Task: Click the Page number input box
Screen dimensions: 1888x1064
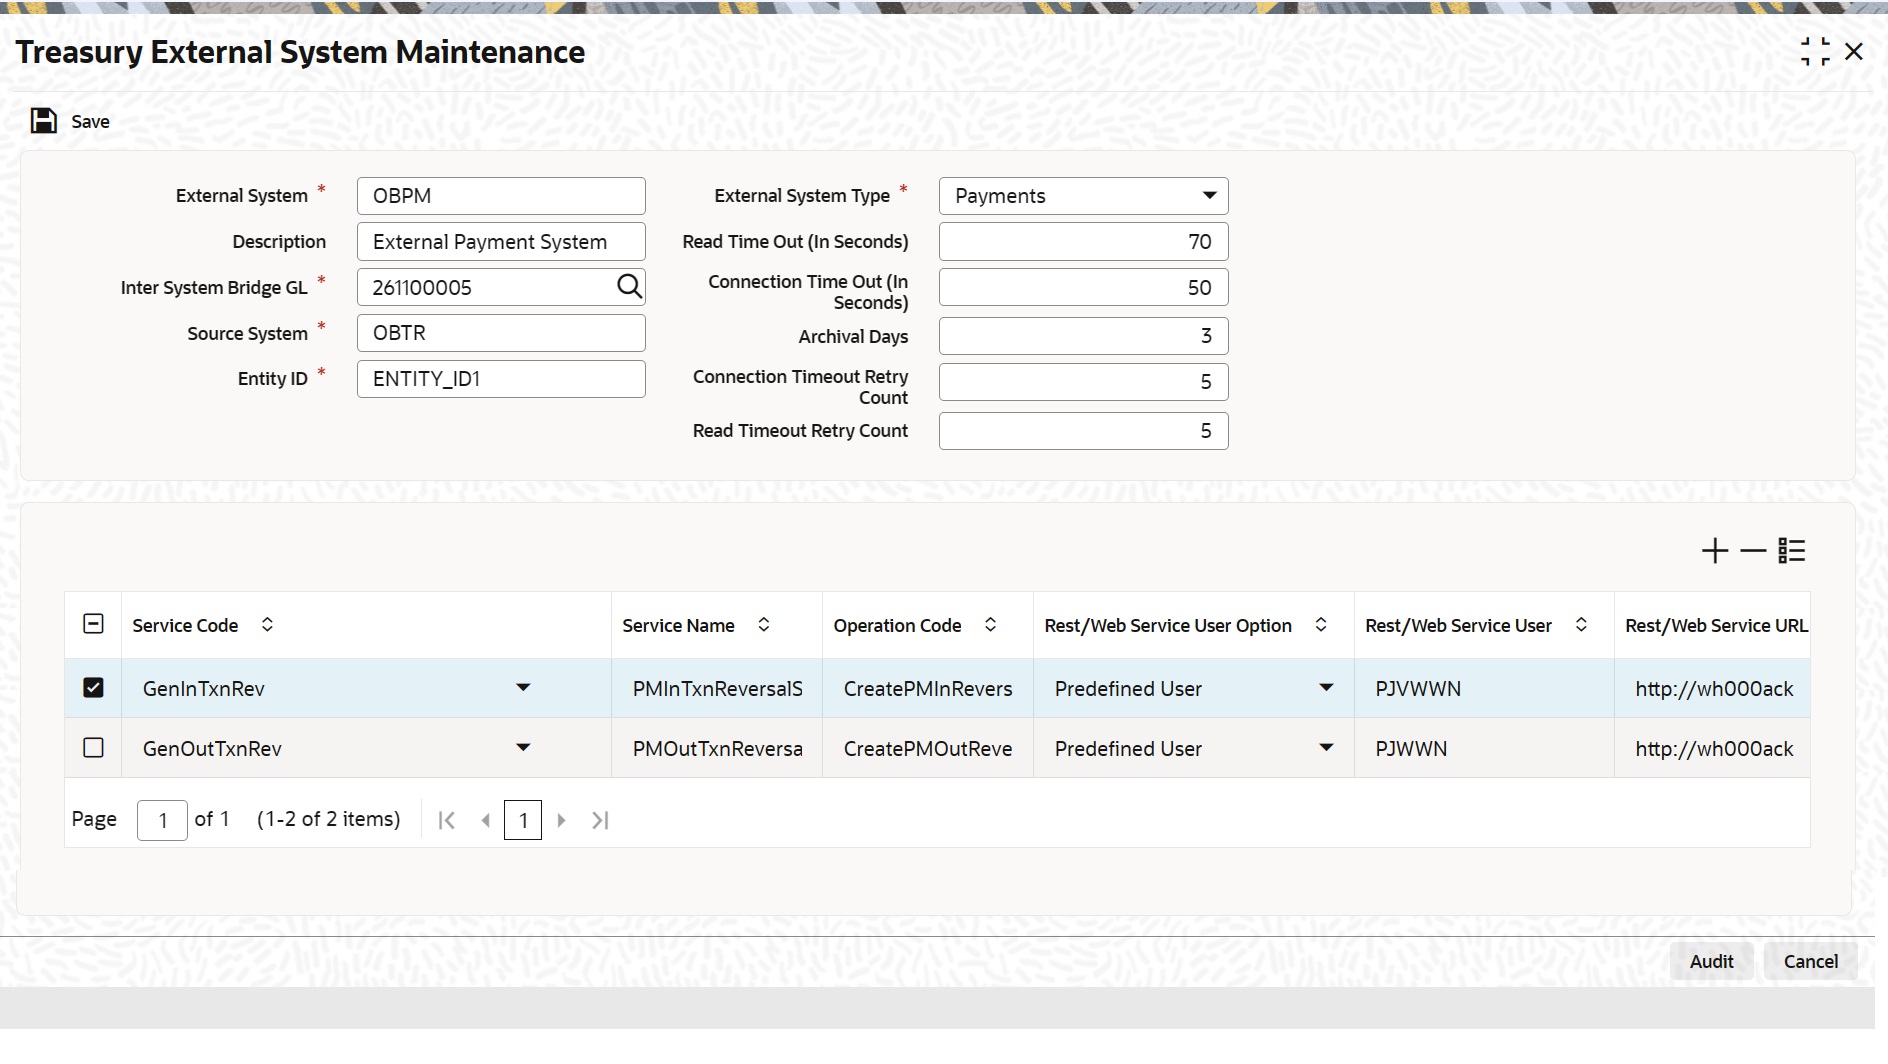Action: [162, 820]
